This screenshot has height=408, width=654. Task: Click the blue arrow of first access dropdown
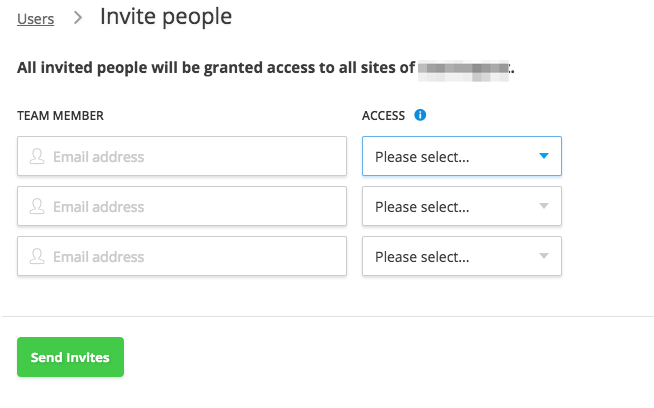(x=543, y=156)
